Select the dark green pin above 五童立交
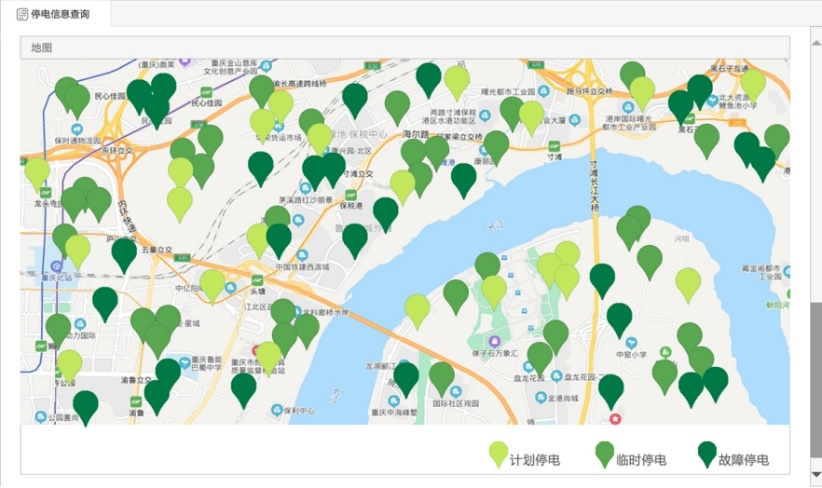Image resolution: width=822 pixels, height=488 pixels. (124, 254)
